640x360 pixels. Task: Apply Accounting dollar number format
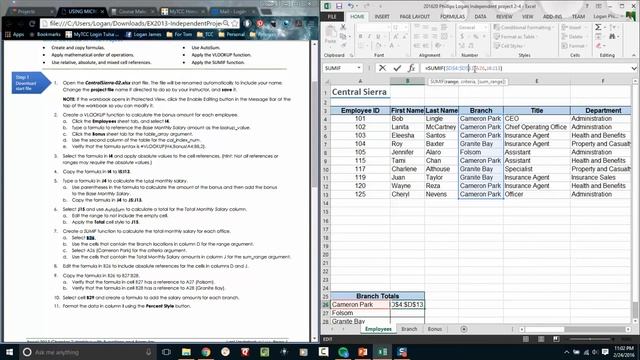[x=462, y=36]
